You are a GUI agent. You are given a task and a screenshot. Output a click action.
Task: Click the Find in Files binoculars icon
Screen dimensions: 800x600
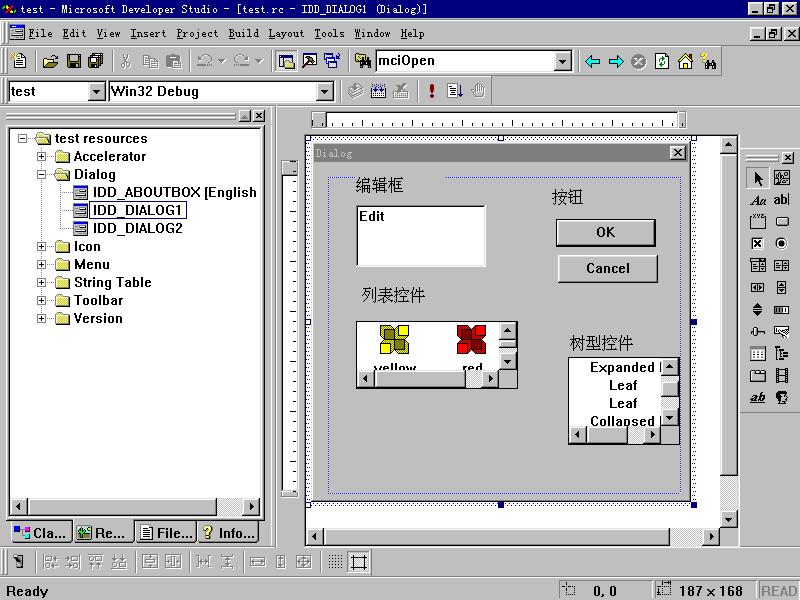click(363, 61)
